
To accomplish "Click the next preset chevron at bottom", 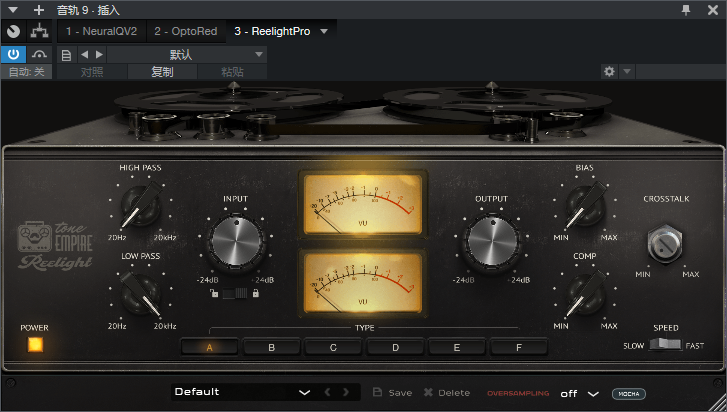I will click(x=346, y=392).
